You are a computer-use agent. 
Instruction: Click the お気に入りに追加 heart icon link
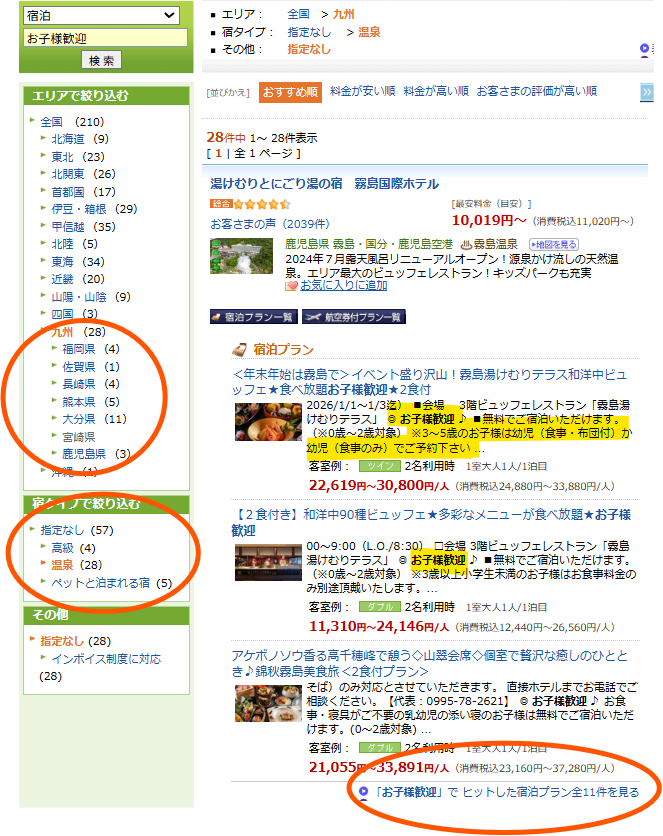tap(336, 285)
